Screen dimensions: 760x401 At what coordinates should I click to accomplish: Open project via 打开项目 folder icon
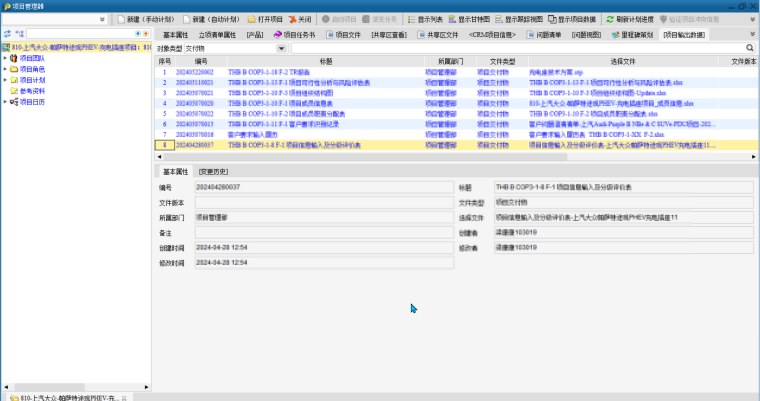pos(252,19)
